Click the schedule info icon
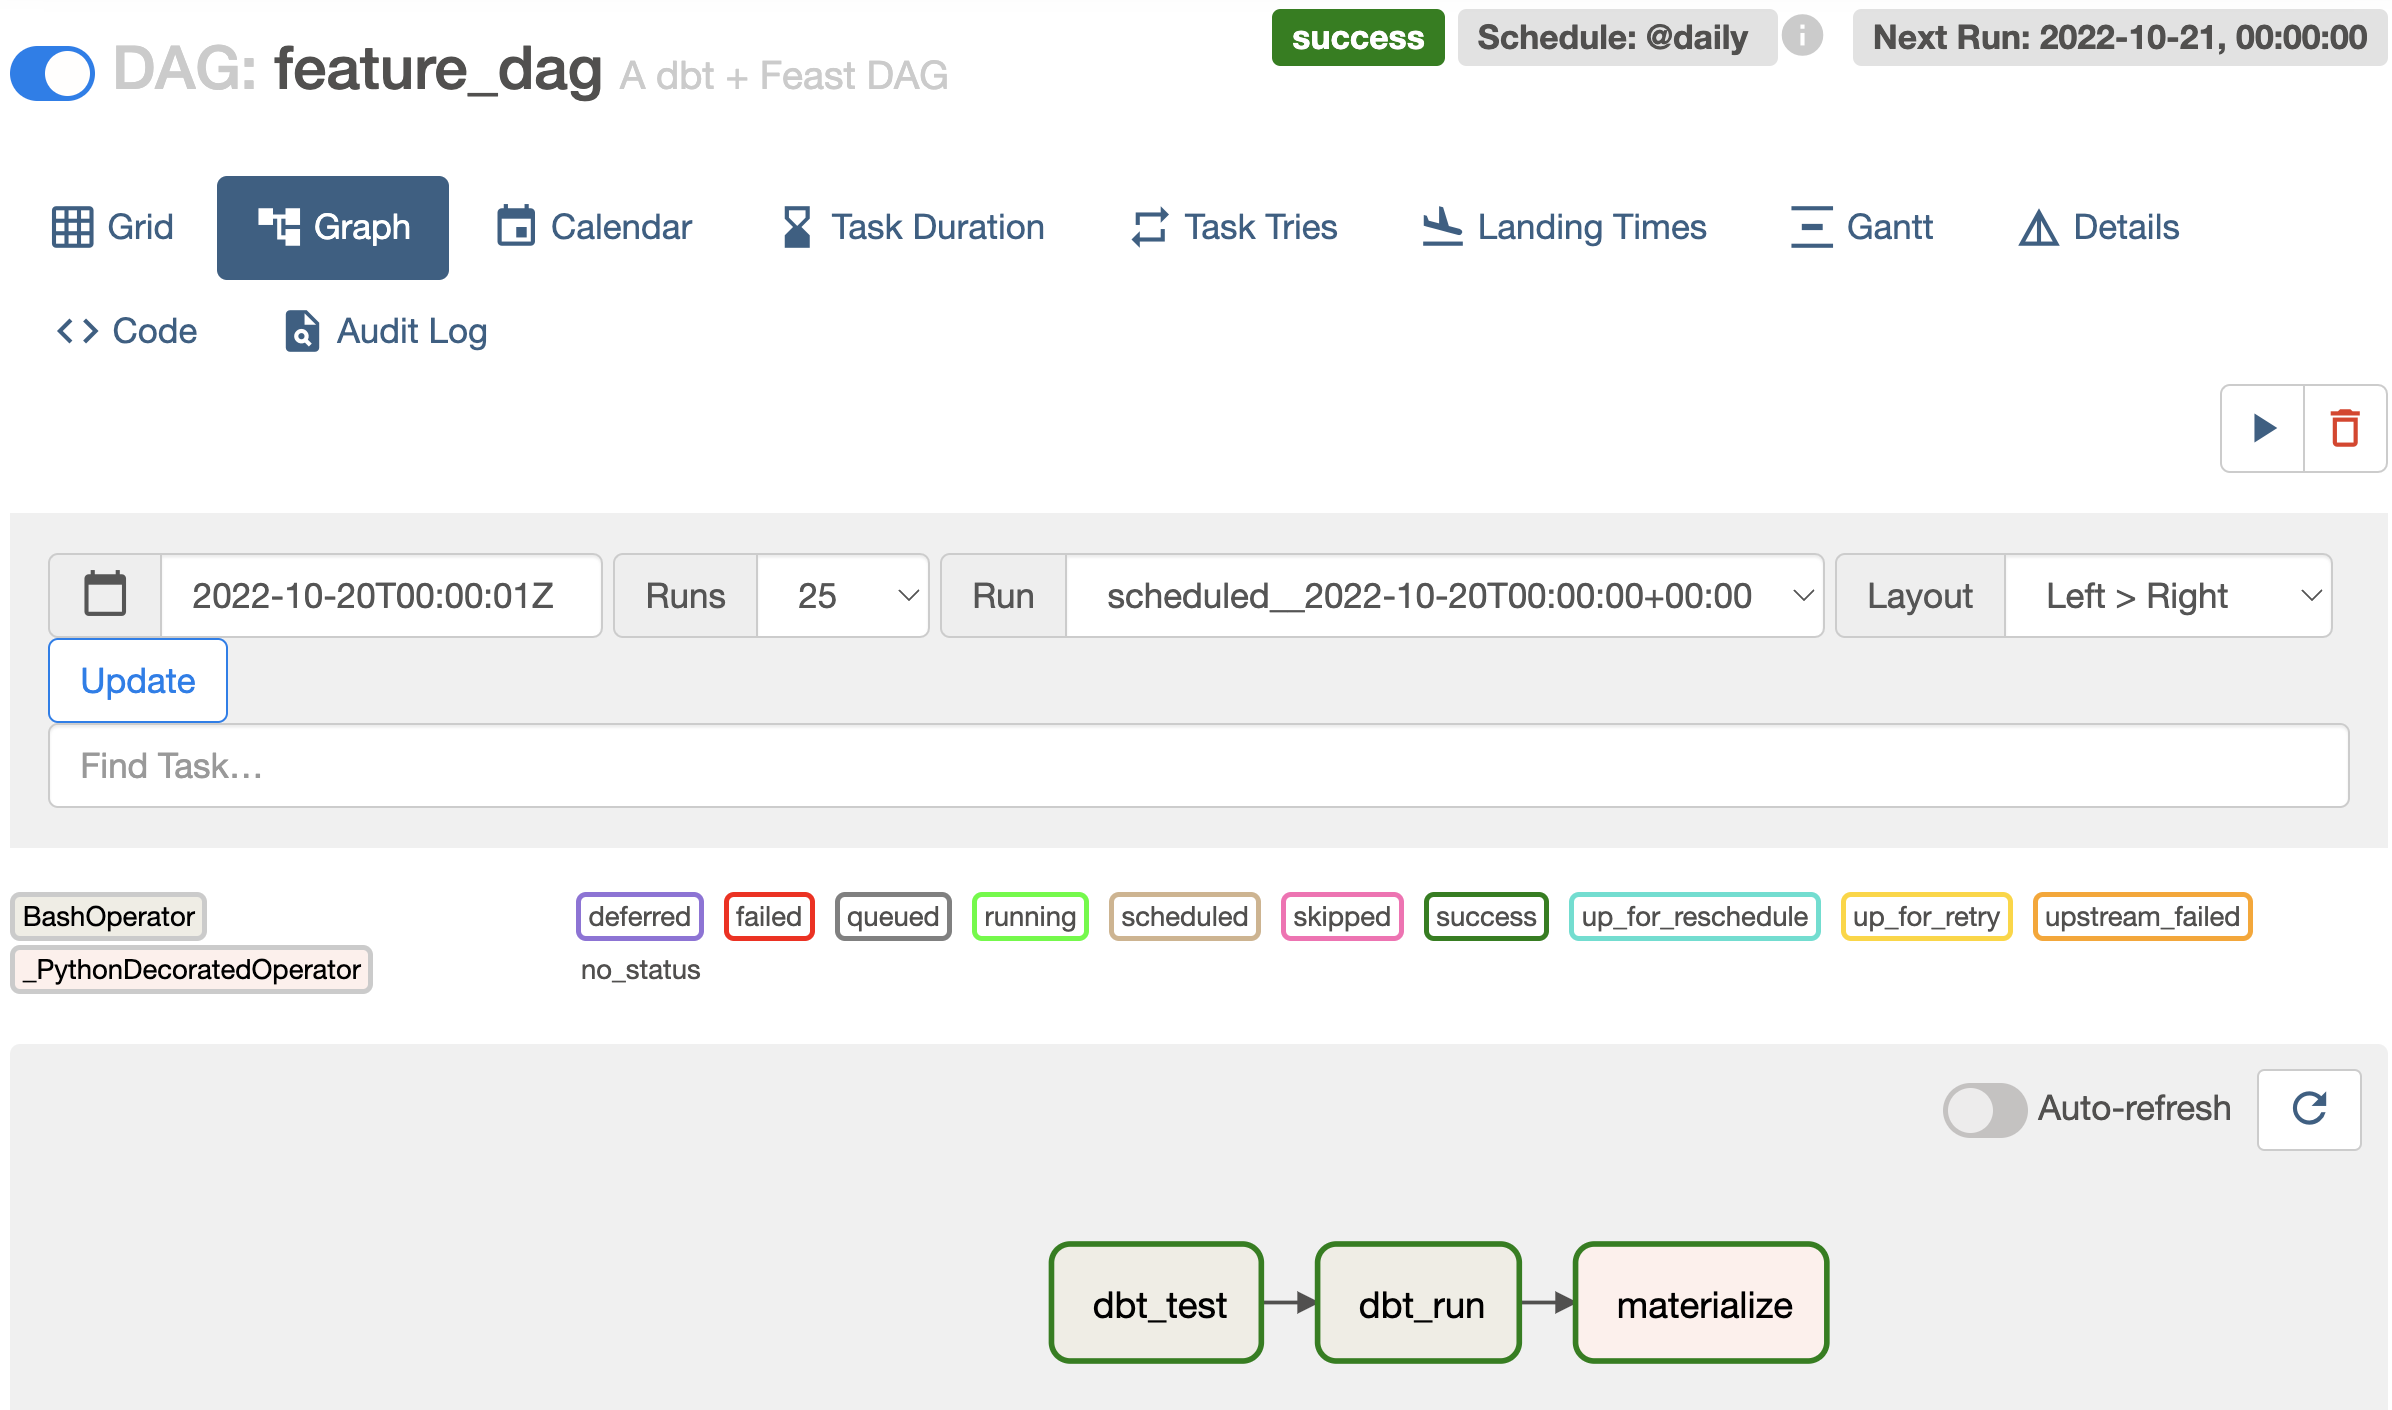 coord(1802,37)
